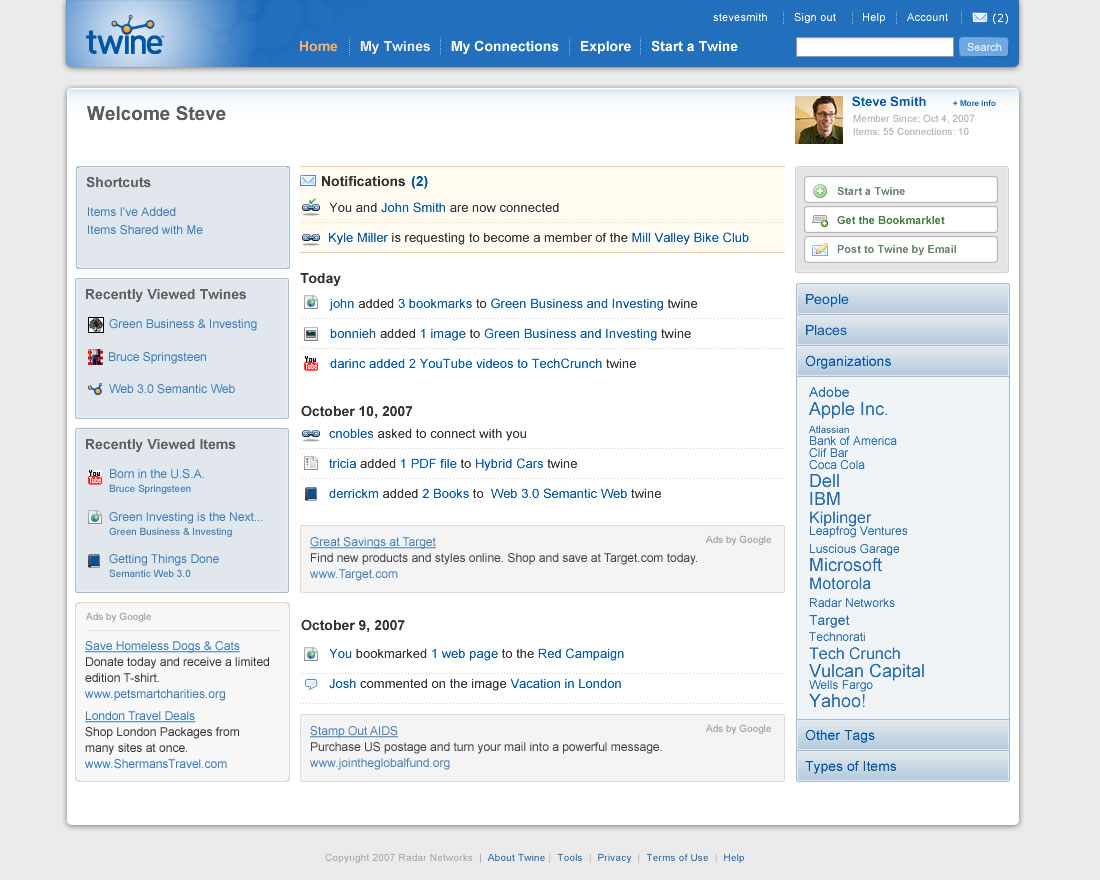The height and width of the screenshot is (880, 1100).
Task: Click Get the Bookmarklet button
Action: click(901, 220)
